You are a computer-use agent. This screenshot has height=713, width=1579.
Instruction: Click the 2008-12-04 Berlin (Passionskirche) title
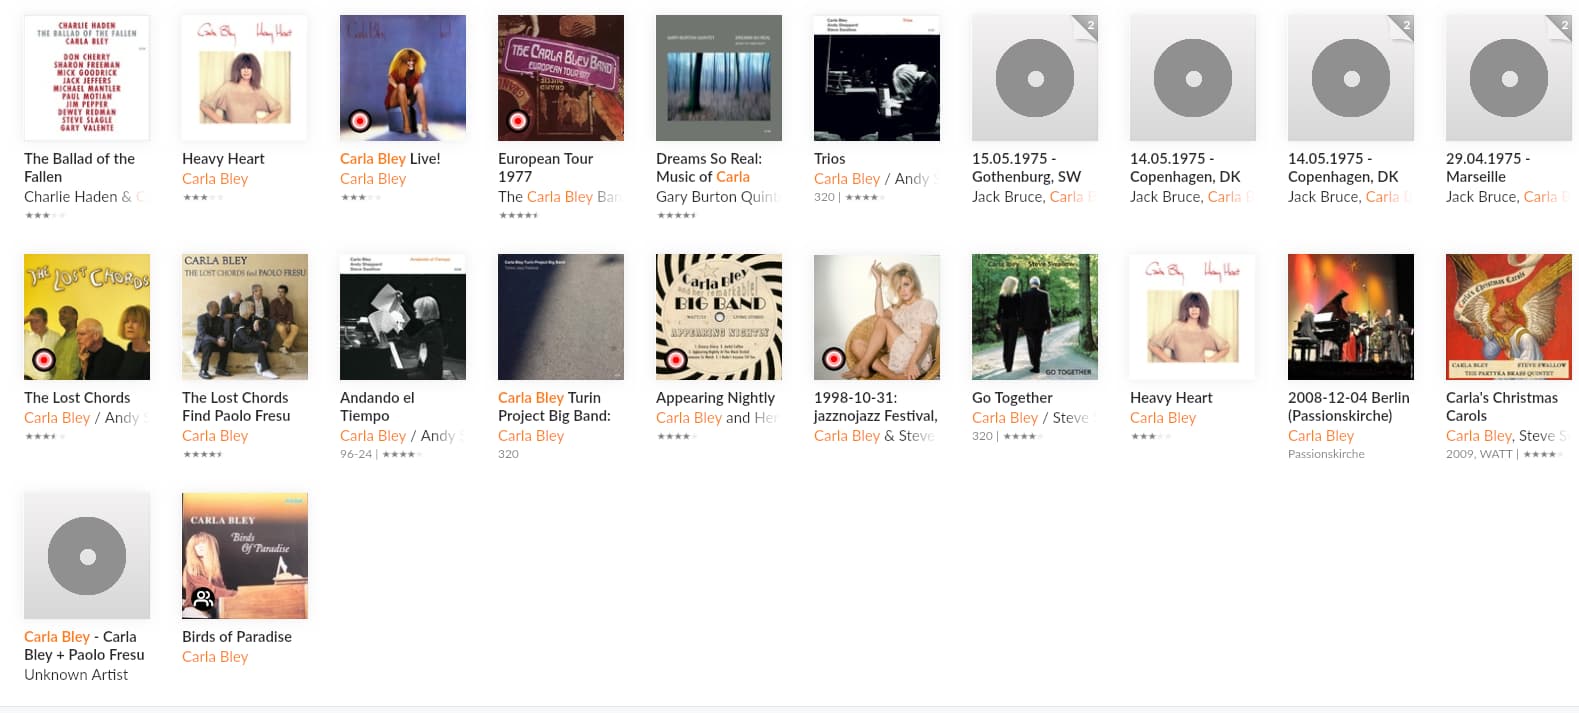[x=1349, y=406]
